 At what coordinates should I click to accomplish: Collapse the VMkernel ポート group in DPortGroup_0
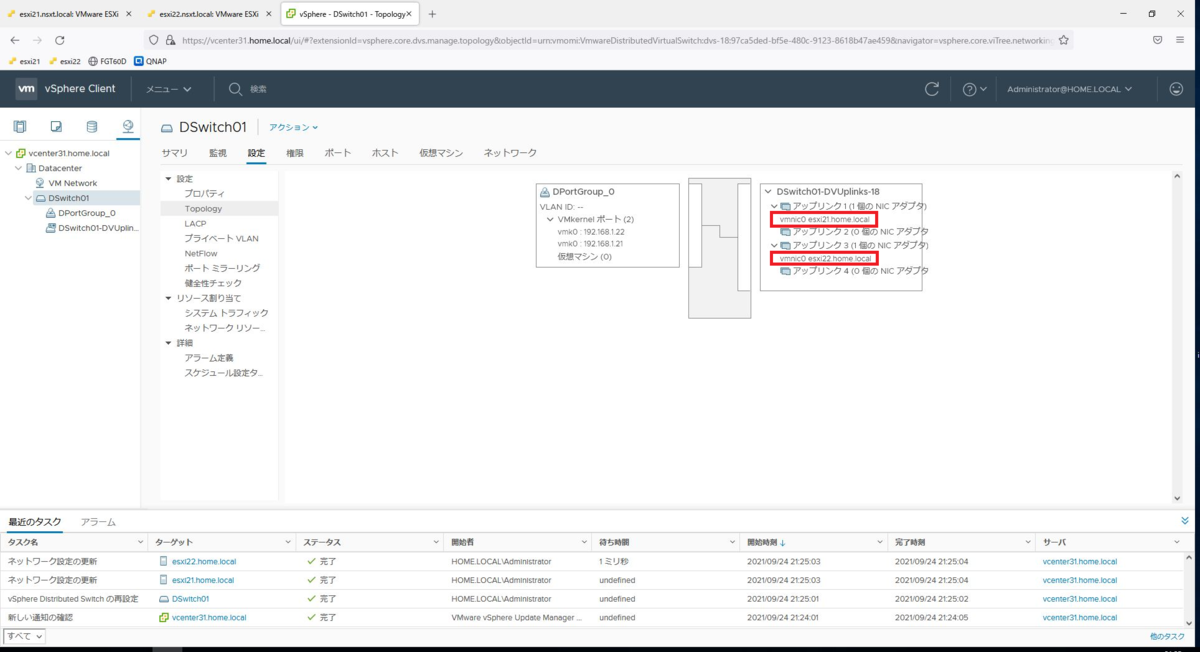click(x=549, y=219)
